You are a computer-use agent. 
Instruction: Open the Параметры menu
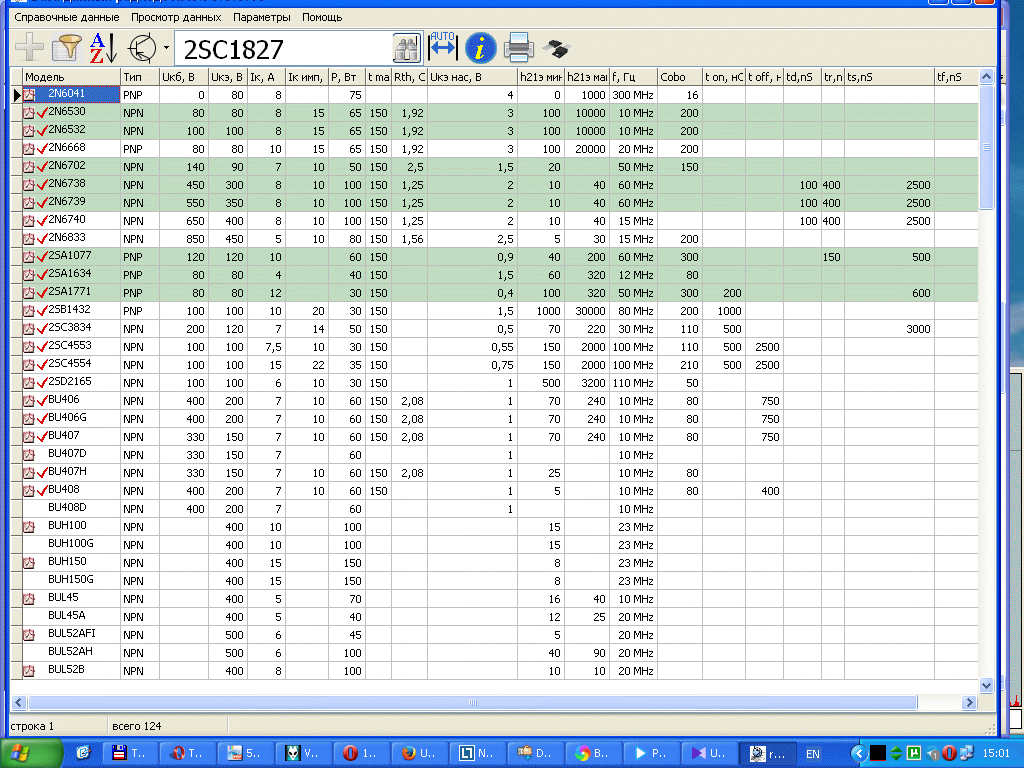click(x=261, y=17)
